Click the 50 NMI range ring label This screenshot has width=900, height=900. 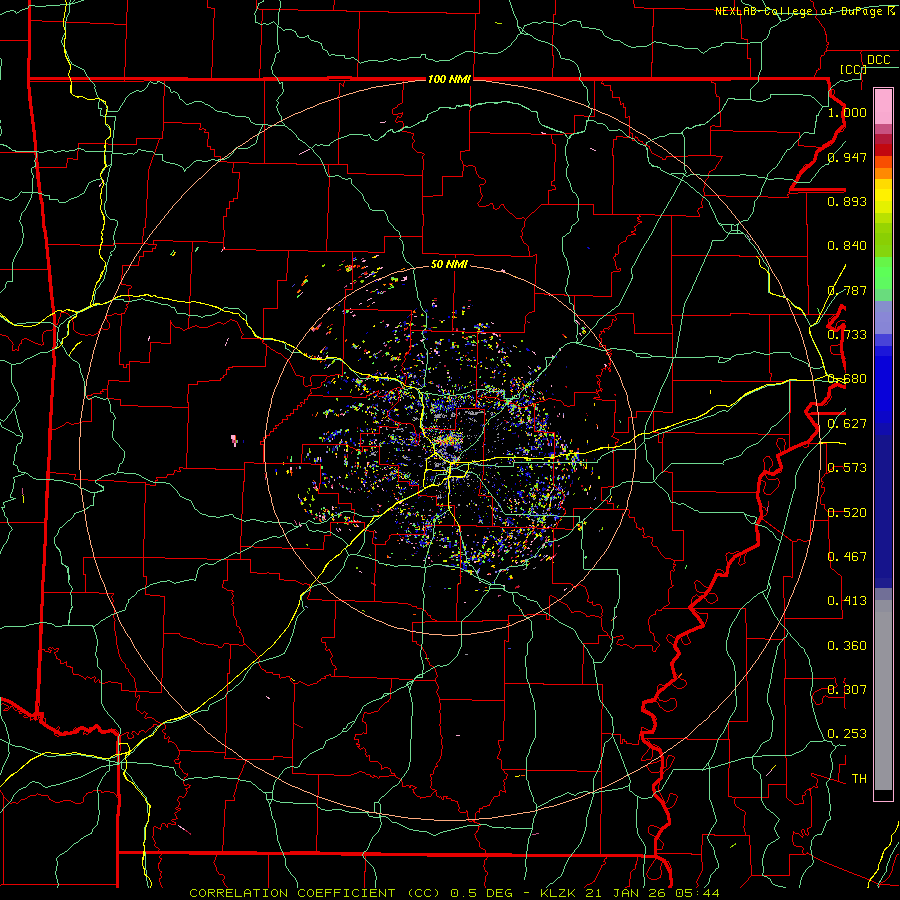(449, 264)
